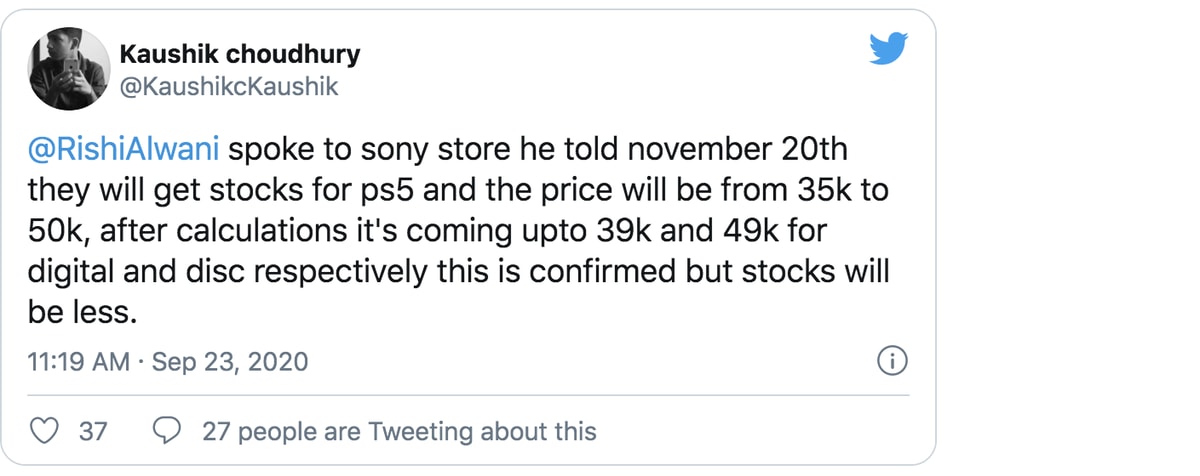
Task: Click the @KaushikcKaushik handle
Action: pyautogui.click(x=228, y=88)
